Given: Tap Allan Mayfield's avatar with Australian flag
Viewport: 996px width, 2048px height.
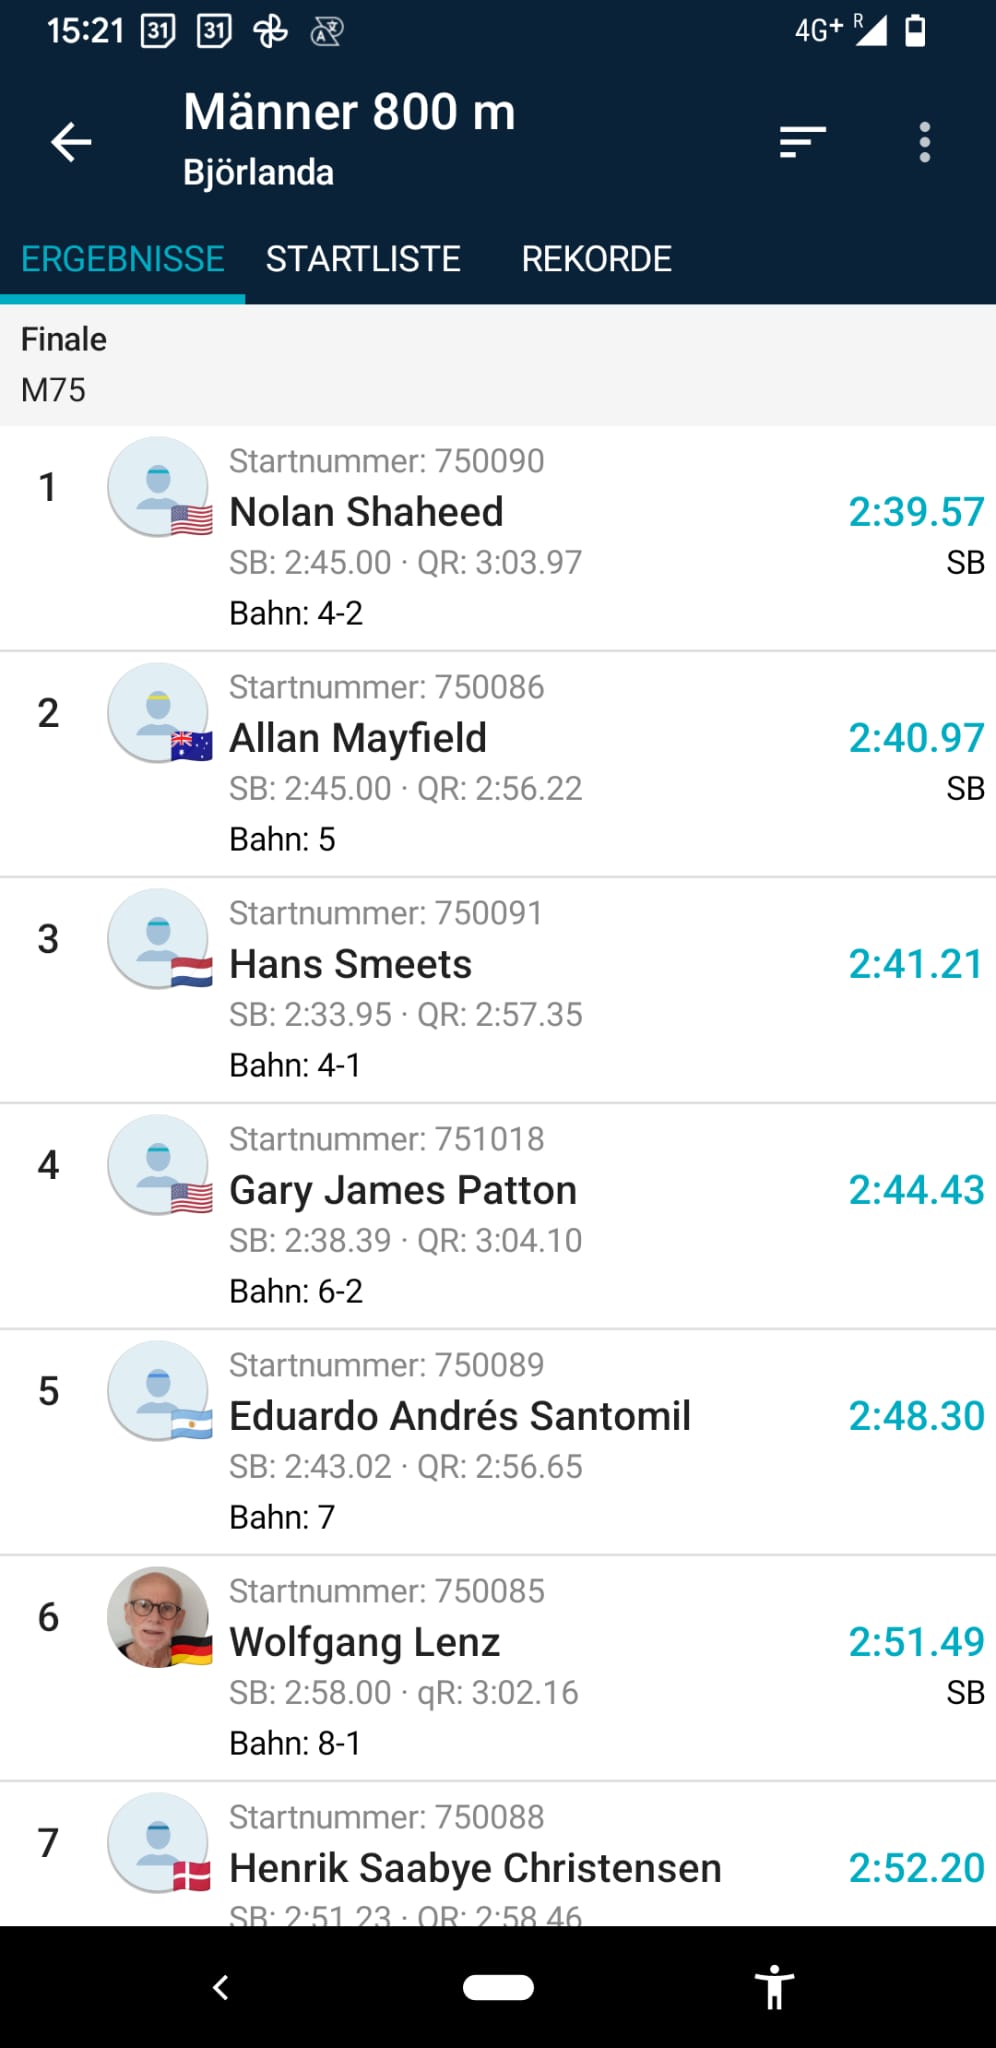Looking at the screenshot, I should pos(158,713).
